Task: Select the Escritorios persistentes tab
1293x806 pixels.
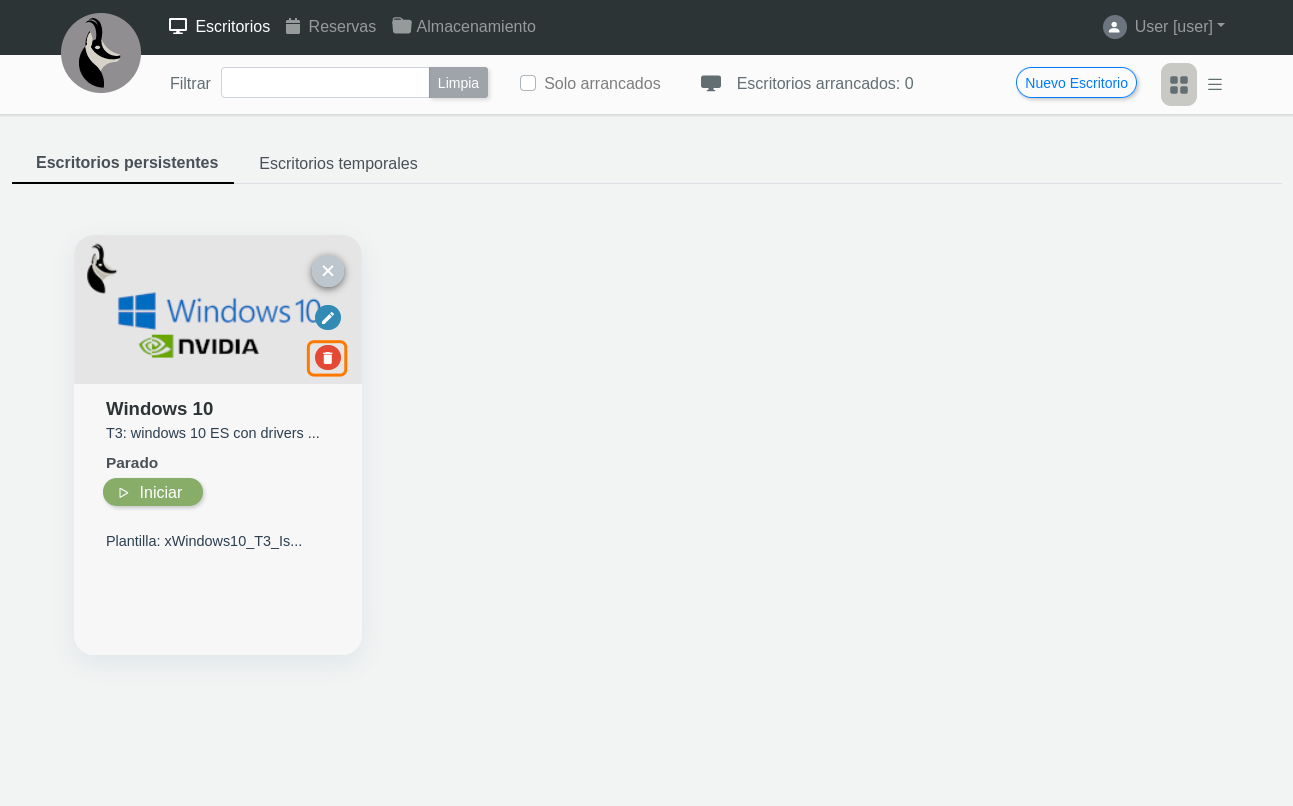Action: (x=127, y=163)
